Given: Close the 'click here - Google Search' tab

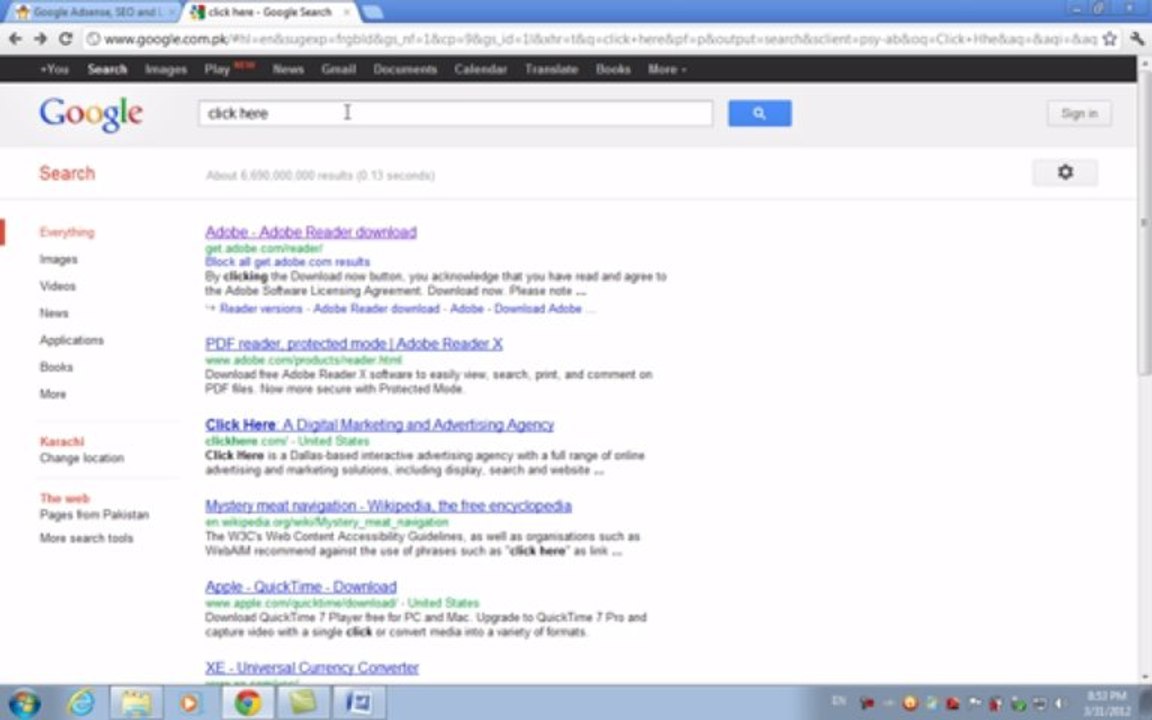Looking at the screenshot, I should (347, 12).
